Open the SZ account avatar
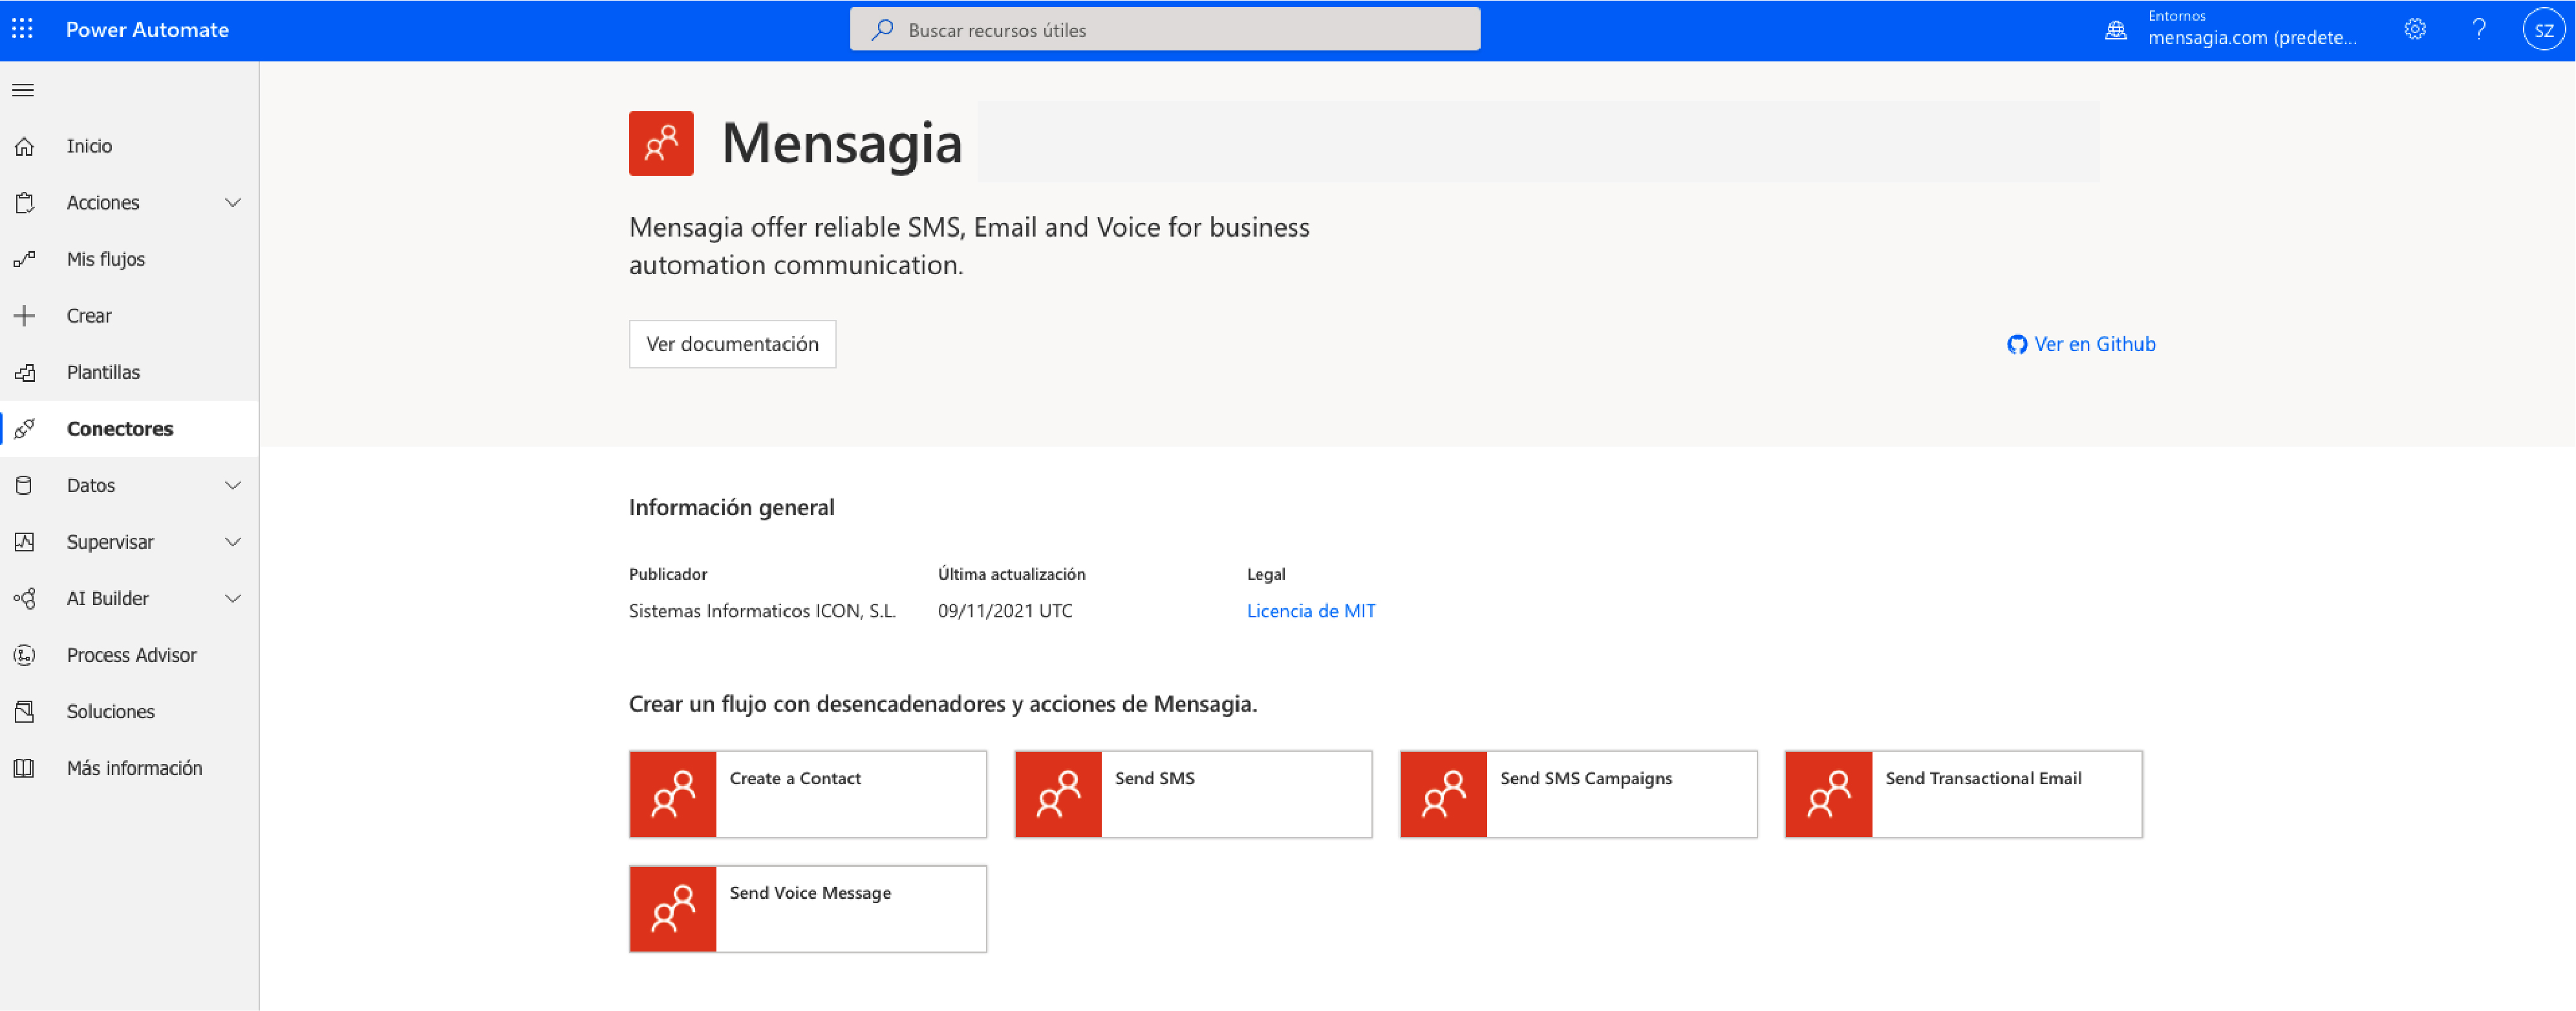Viewport: 2576px width, 1011px height. coord(2543,29)
